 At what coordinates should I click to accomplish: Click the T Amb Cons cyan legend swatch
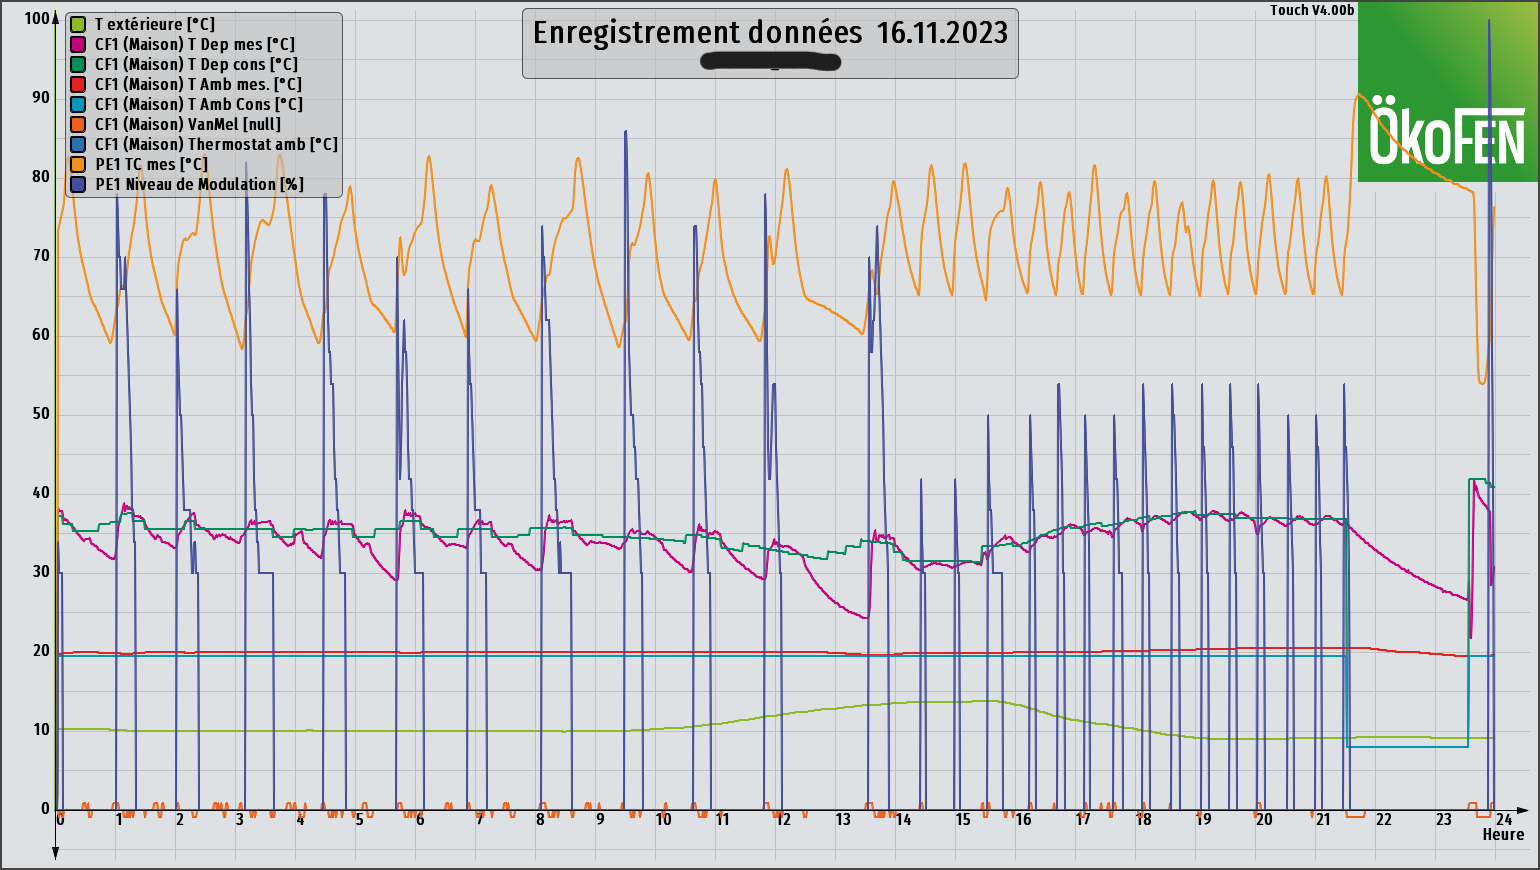coord(78,104)
